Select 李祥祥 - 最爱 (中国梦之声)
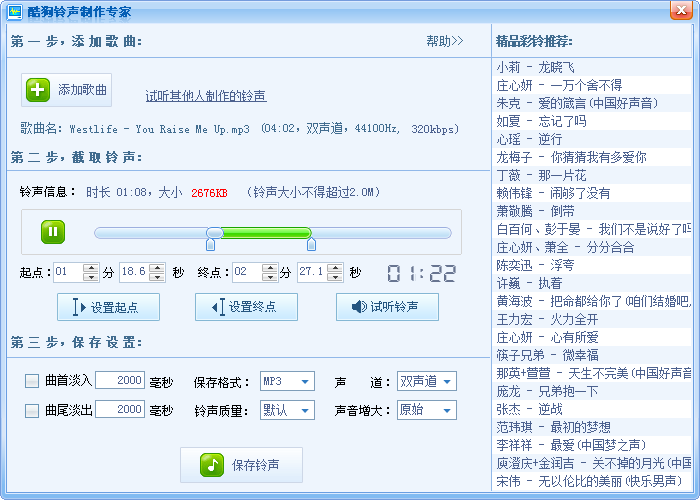 (592, 445)
